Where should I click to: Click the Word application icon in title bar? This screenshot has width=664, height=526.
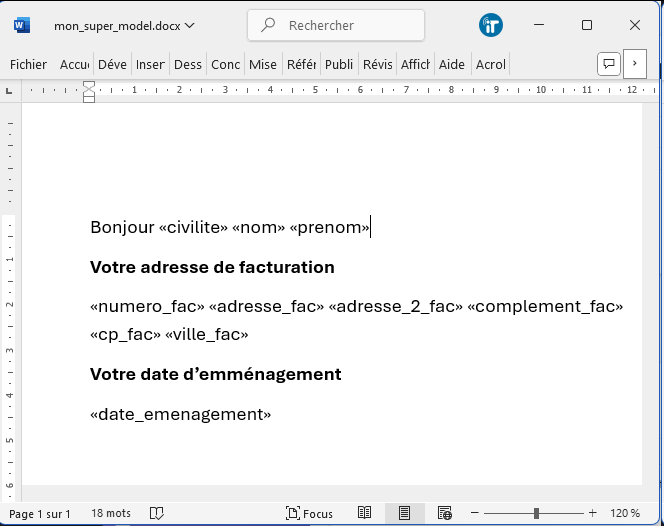22,25
